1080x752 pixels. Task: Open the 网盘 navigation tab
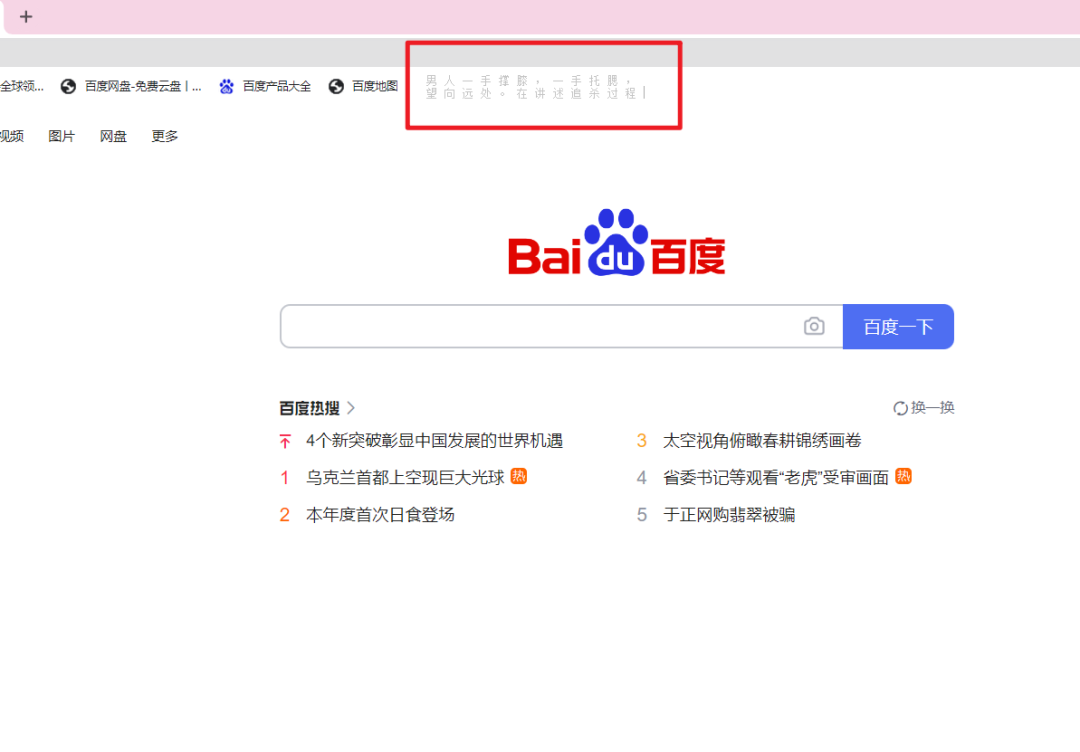113,136
